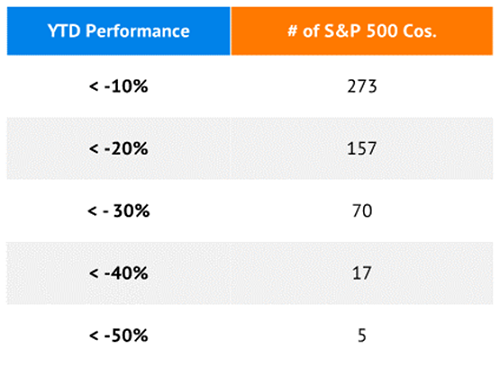
Task: Click the blue header color block
Action: point(118,31)
